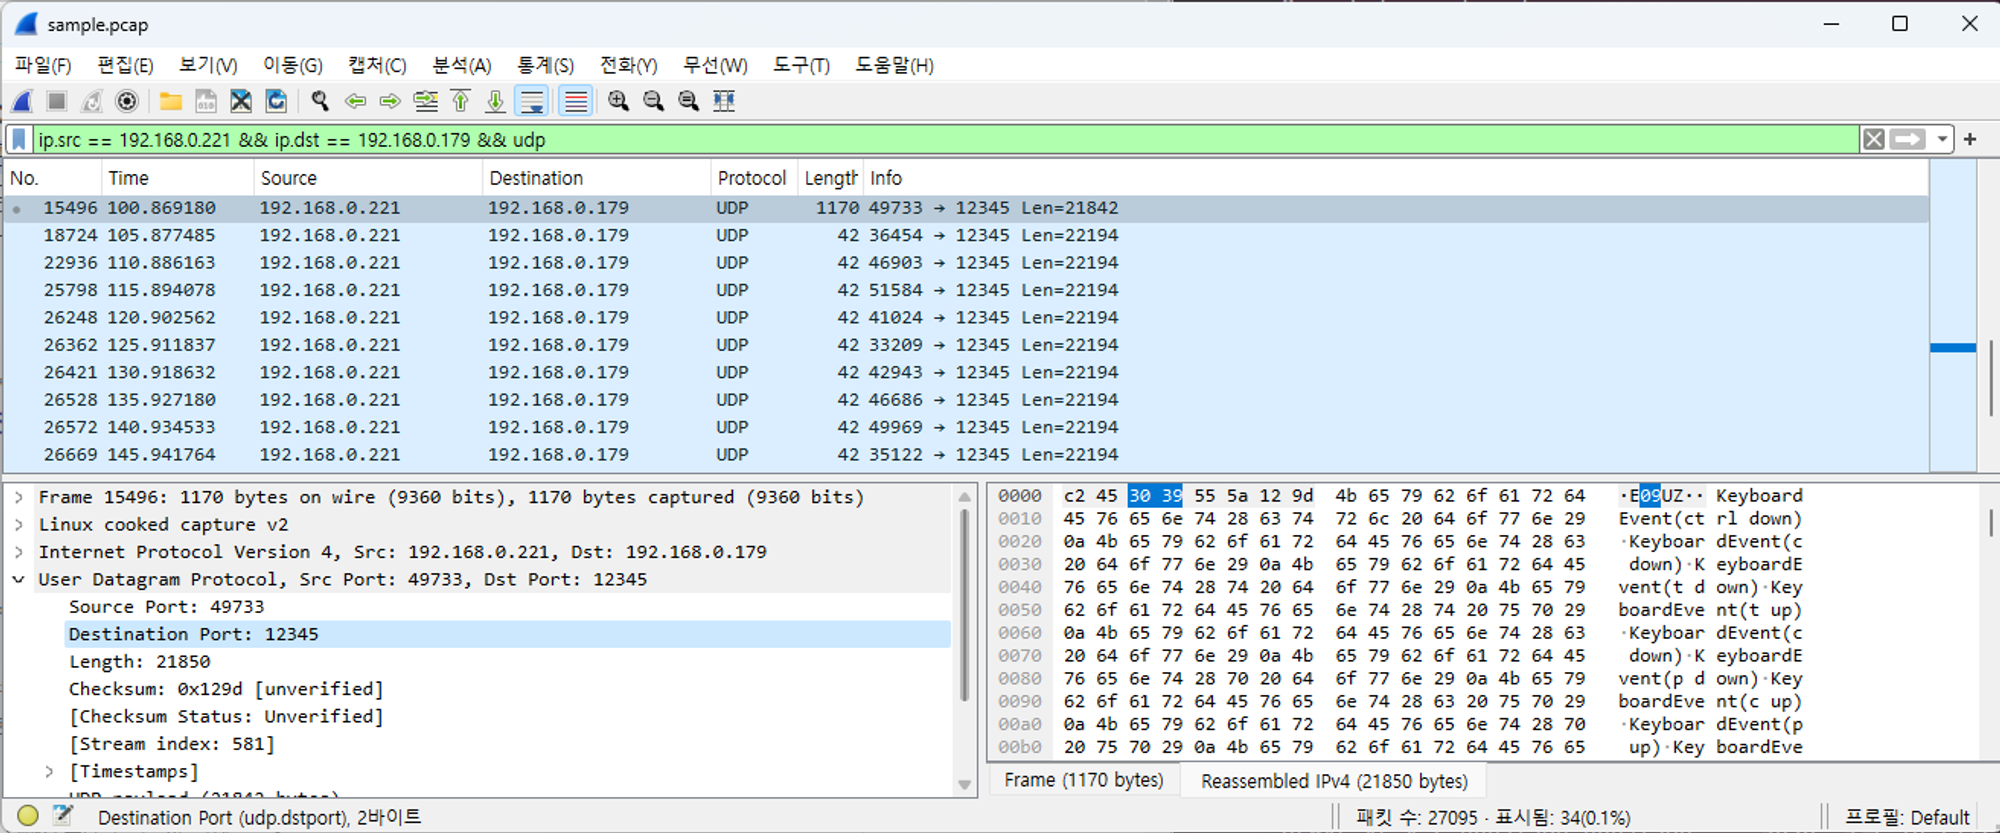The height and width of the screenshot is (833, 2000).
Task: Select the Source Port: 49733 field
Action: (x=507, y=607)
